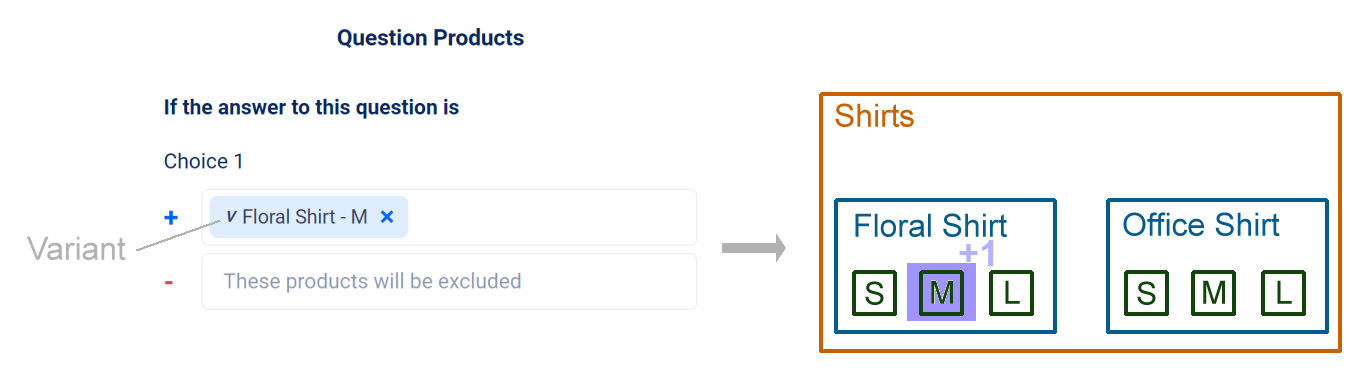Click the gray right arrow
1364x370 pixels.
tap(754, 248)
